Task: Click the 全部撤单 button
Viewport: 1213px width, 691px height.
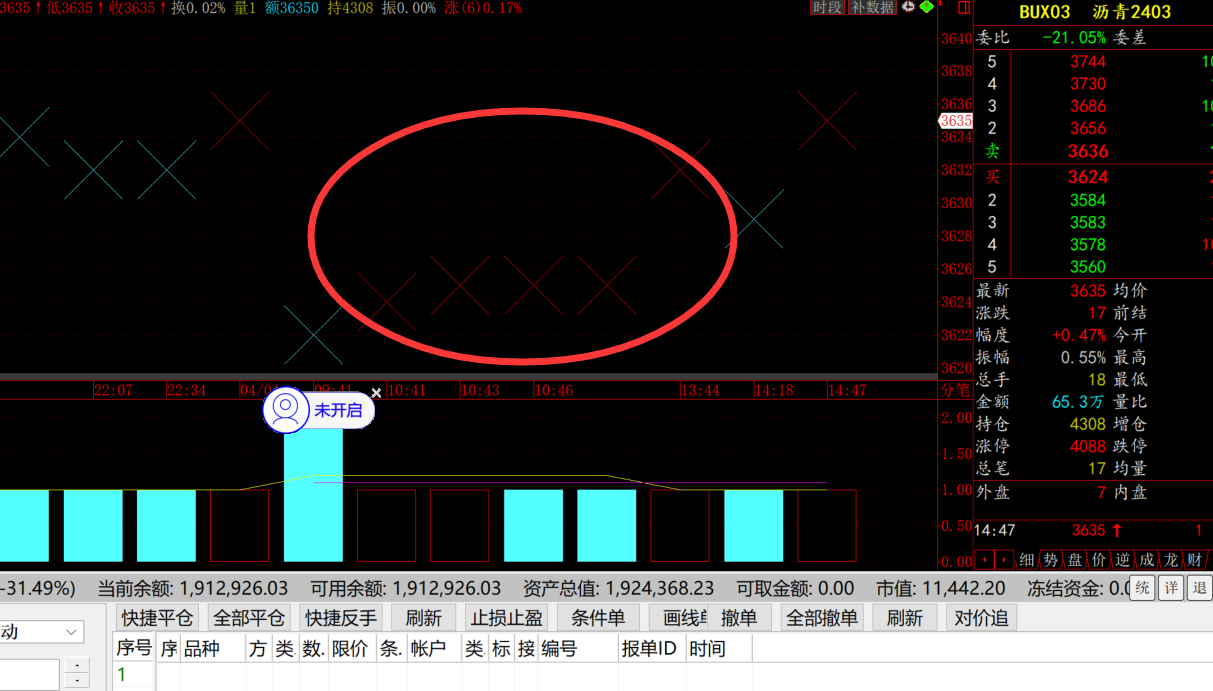Action: point(822,618)
